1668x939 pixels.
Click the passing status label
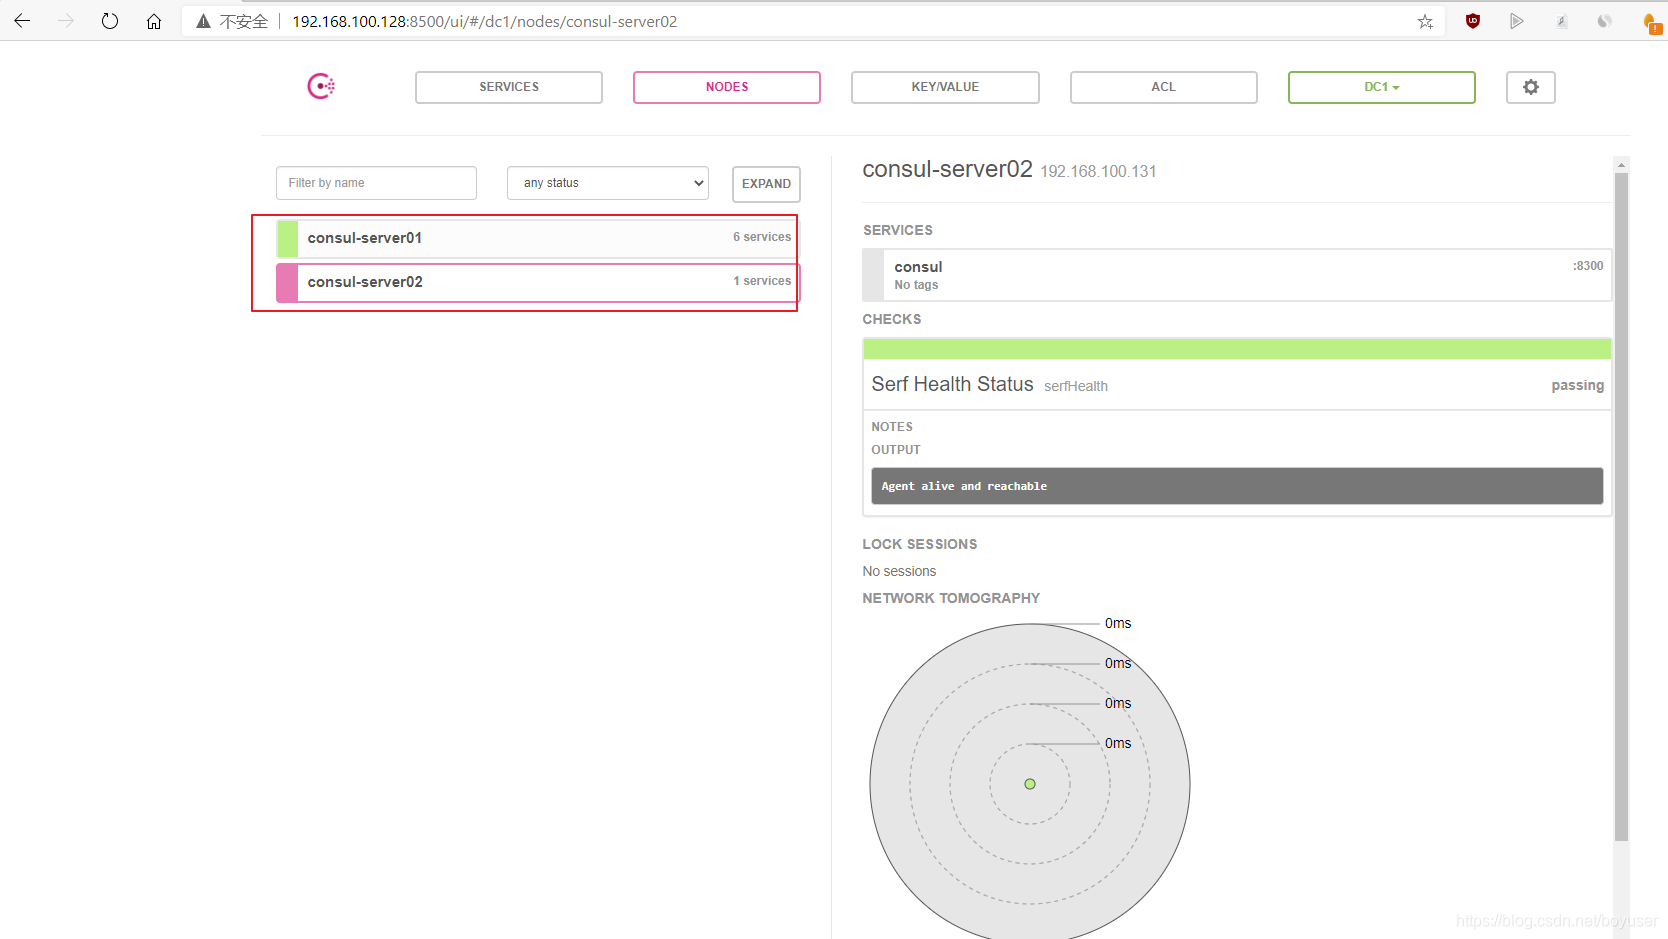[1577, 385]
